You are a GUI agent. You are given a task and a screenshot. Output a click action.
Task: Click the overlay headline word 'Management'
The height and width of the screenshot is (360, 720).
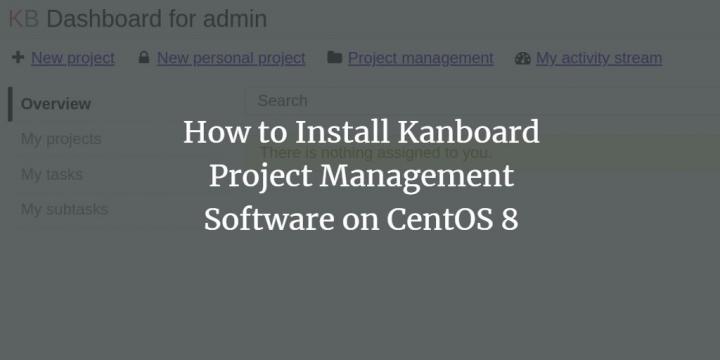[x=416, y=176]
